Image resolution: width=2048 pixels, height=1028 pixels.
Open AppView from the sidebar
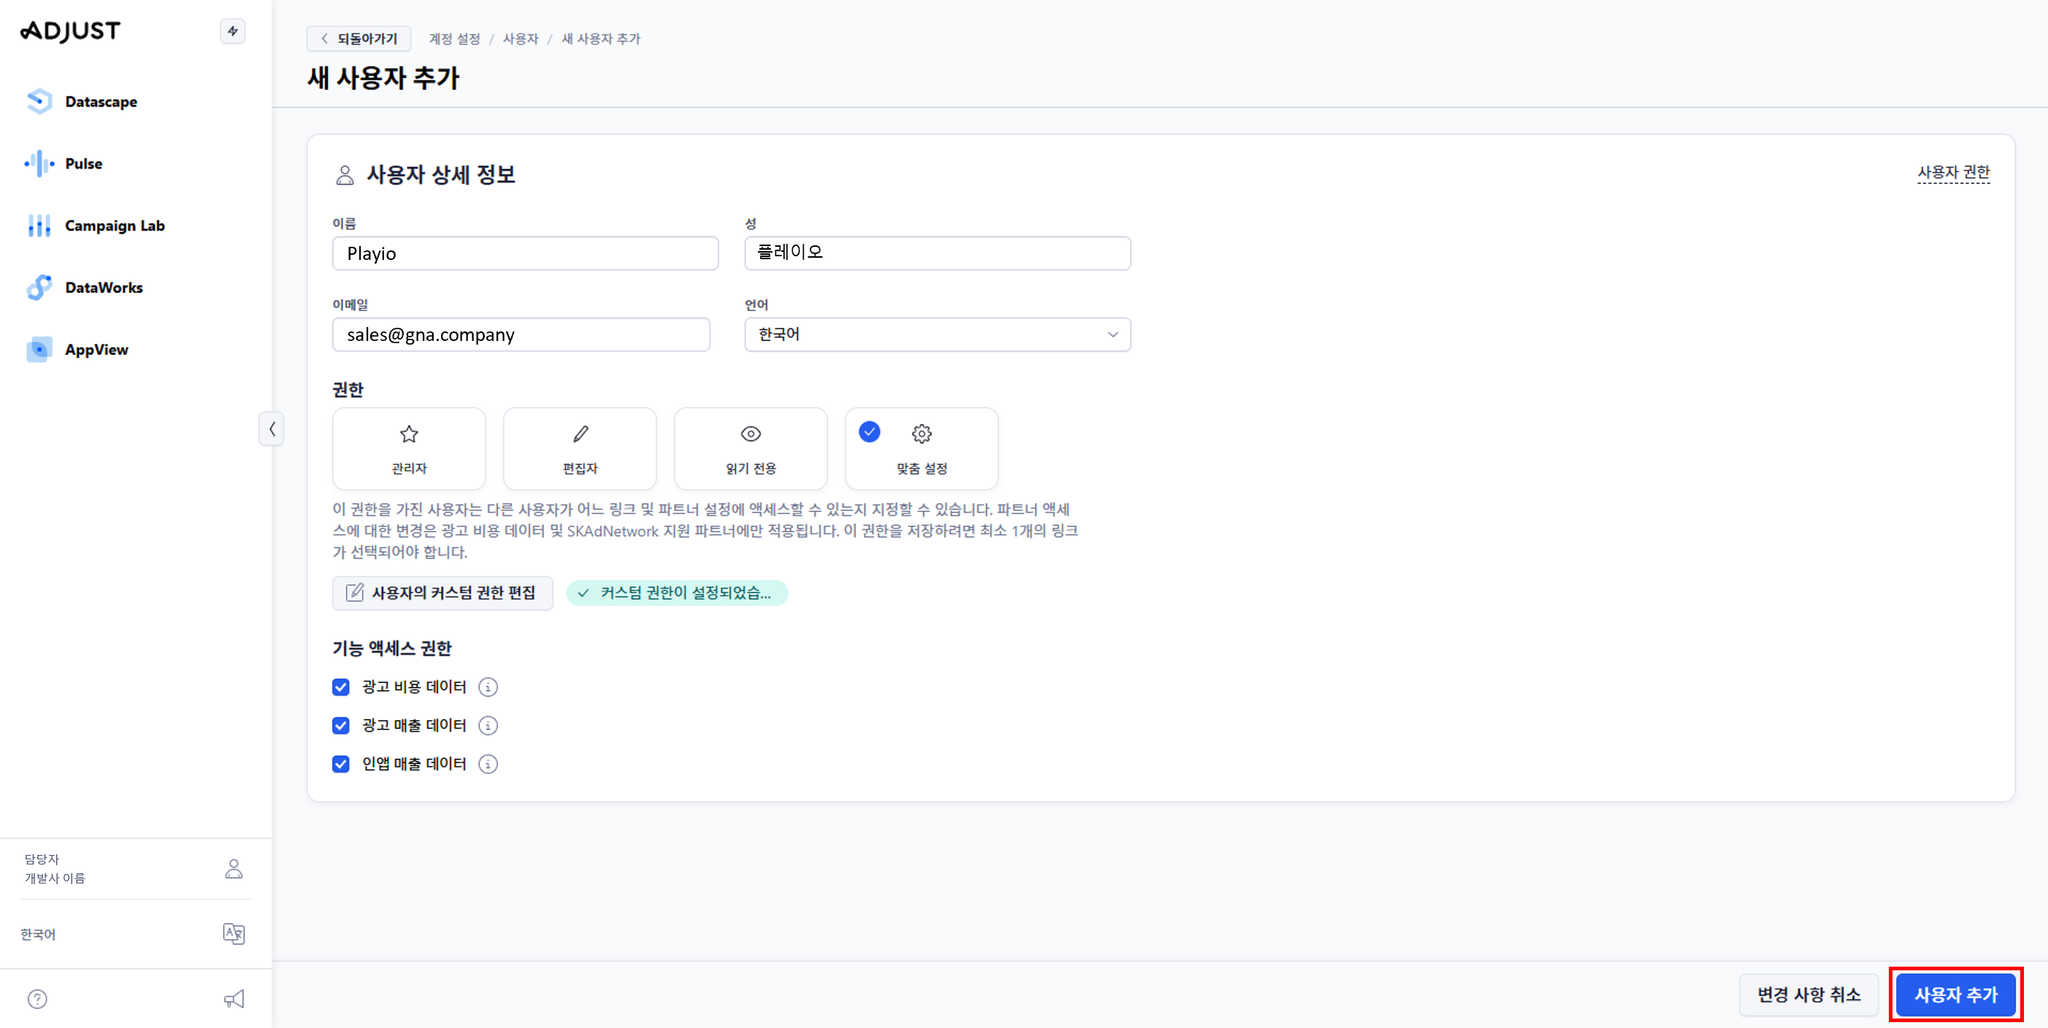(x=77, y=349)
